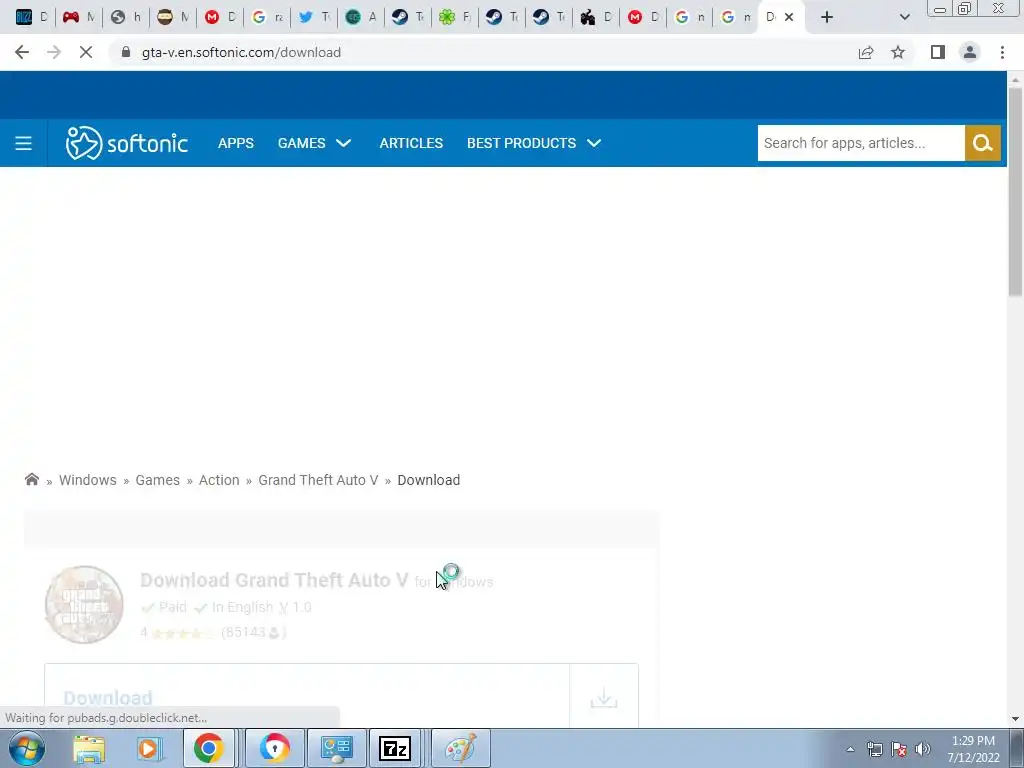This screenshot has width=1024, height=768.
Task: Bookmark this page with the star icon
Action: [898, 52]
